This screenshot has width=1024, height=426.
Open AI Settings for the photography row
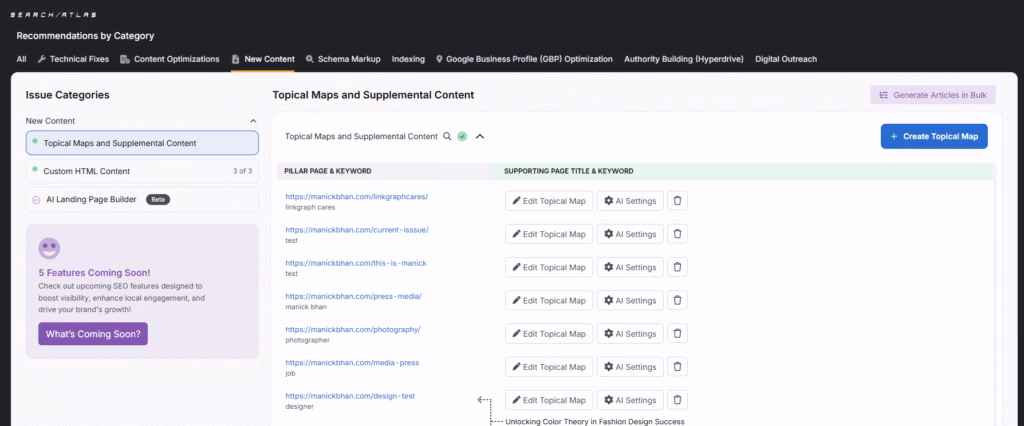coord(630,333)
